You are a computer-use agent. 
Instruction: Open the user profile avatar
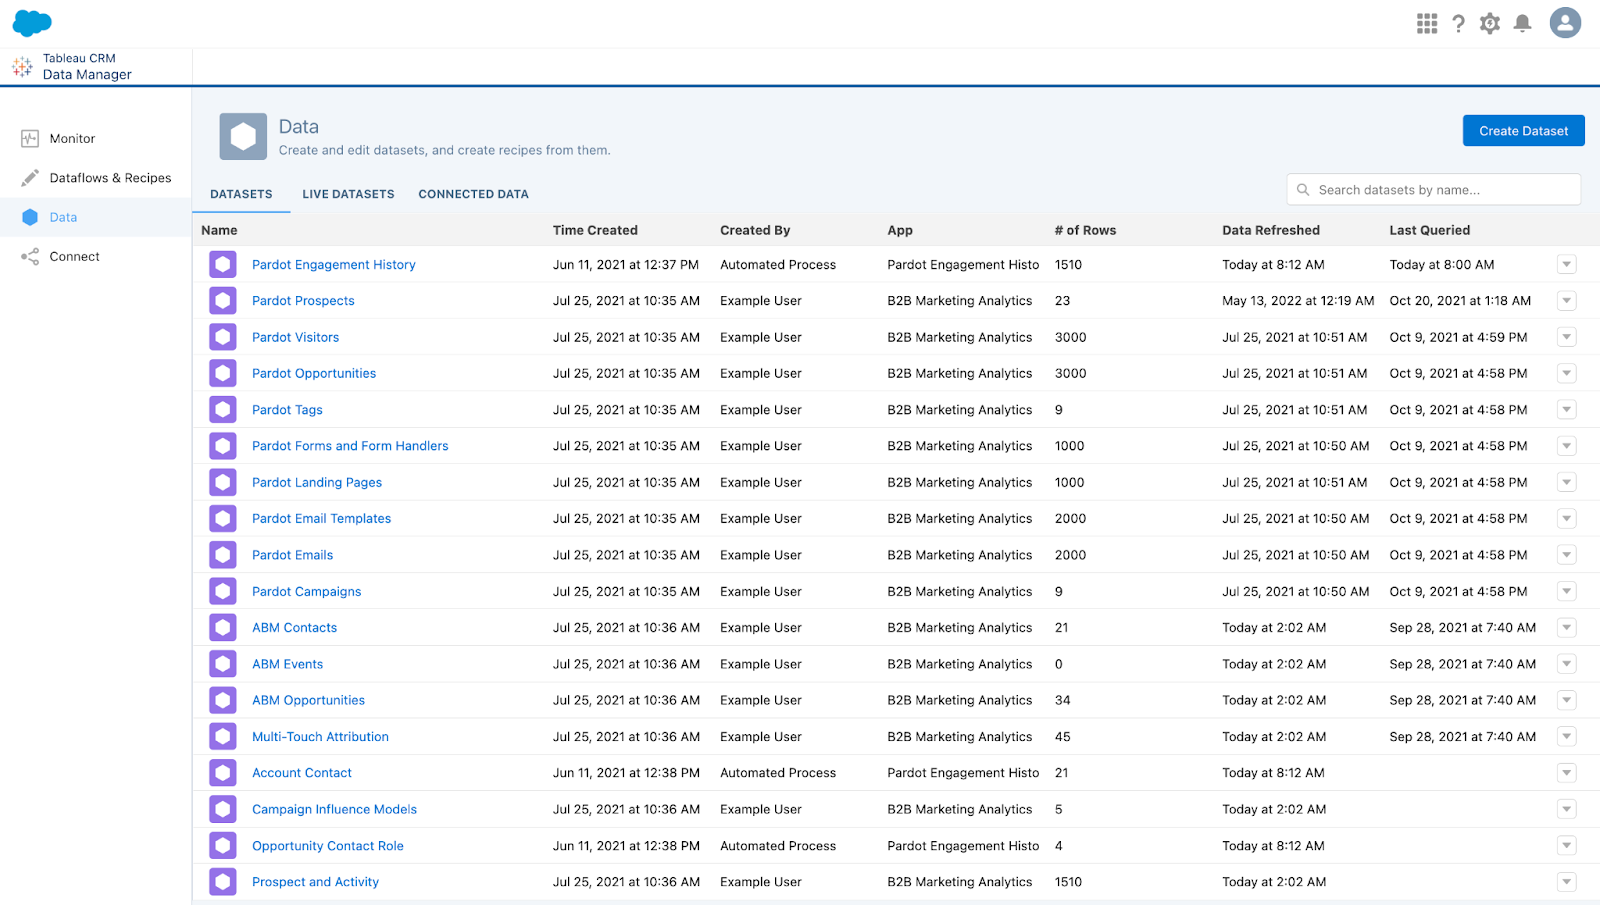[x=1565, y=22]
